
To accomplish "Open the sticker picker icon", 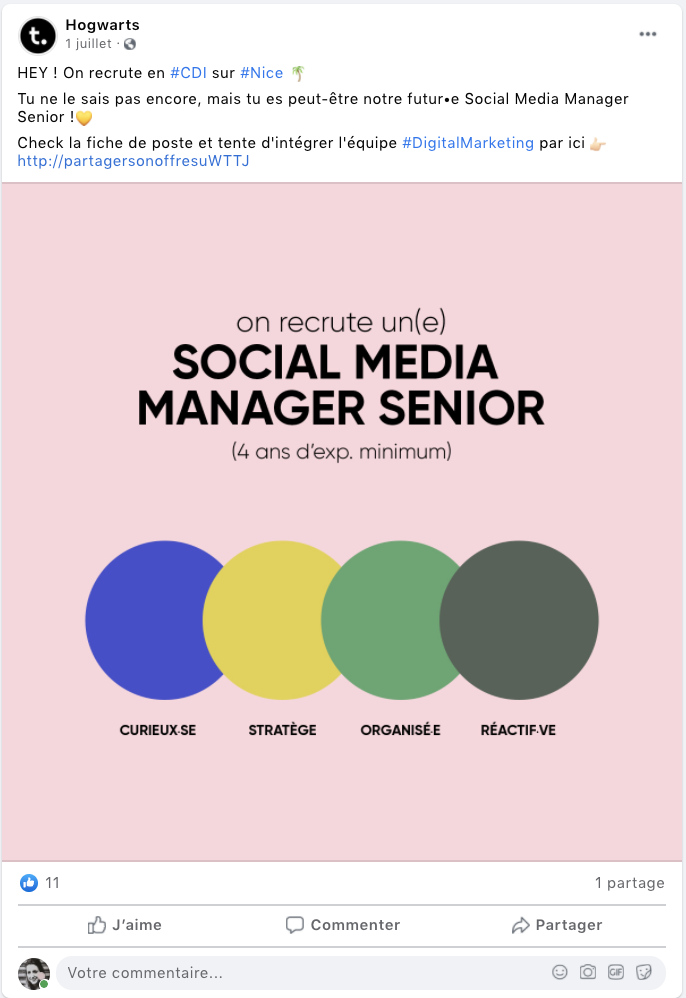I will pyautogui.click(x=644, y=972).
